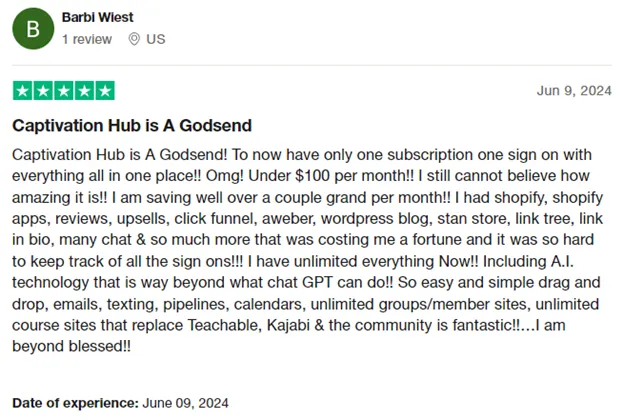
Task: Click the 1 review count text
Action: point(87,39)
